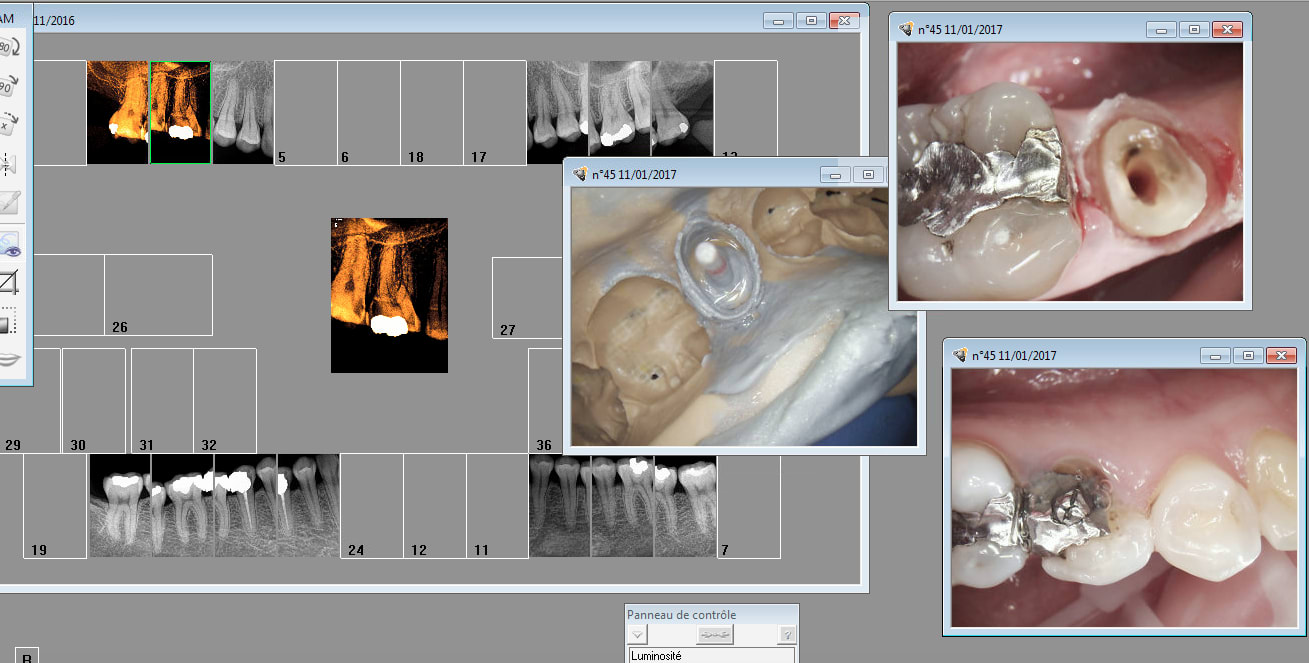Select empty image slot number 5
This screenshot has width=1309, height=663.
click(x=305, y=112)
